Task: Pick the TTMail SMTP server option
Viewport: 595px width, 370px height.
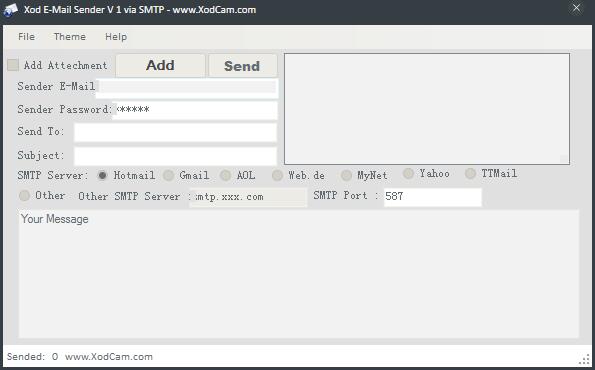Action: coord(470,174)
